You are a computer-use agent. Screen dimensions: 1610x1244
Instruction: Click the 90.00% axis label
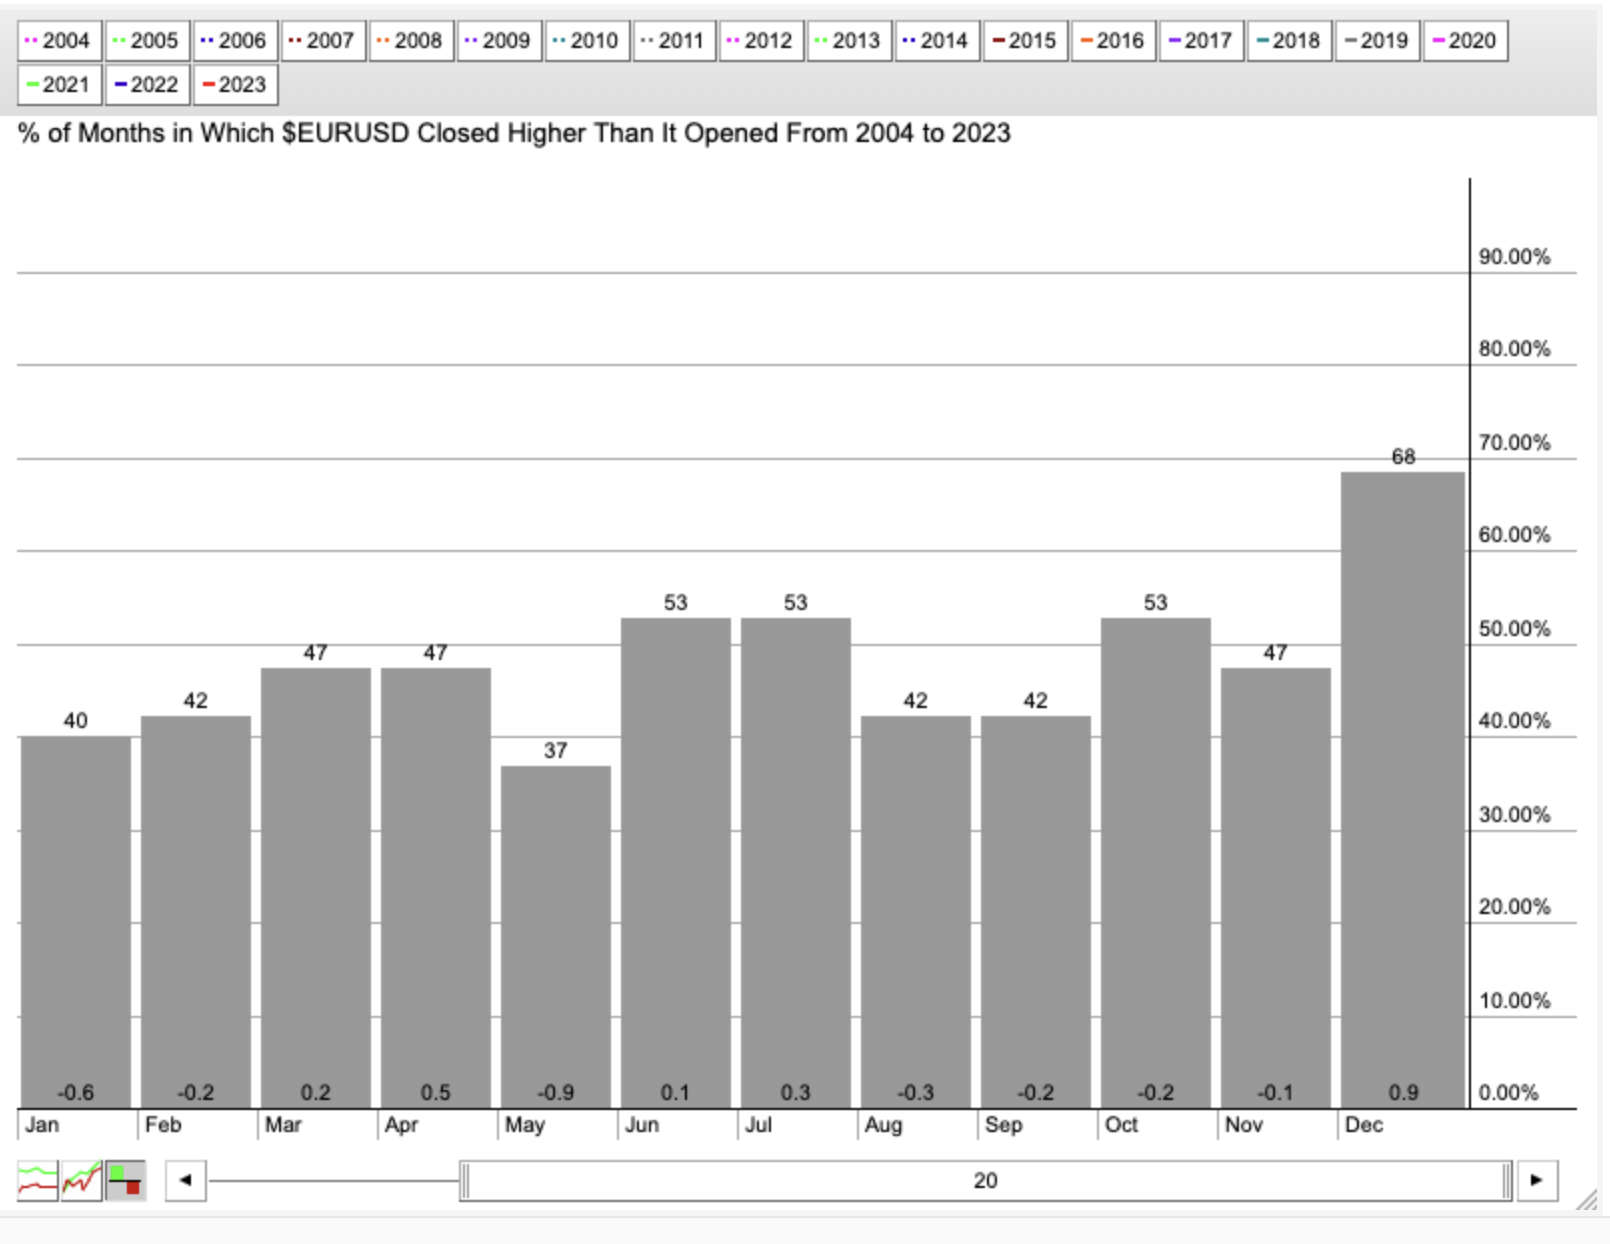(1514, 257)
